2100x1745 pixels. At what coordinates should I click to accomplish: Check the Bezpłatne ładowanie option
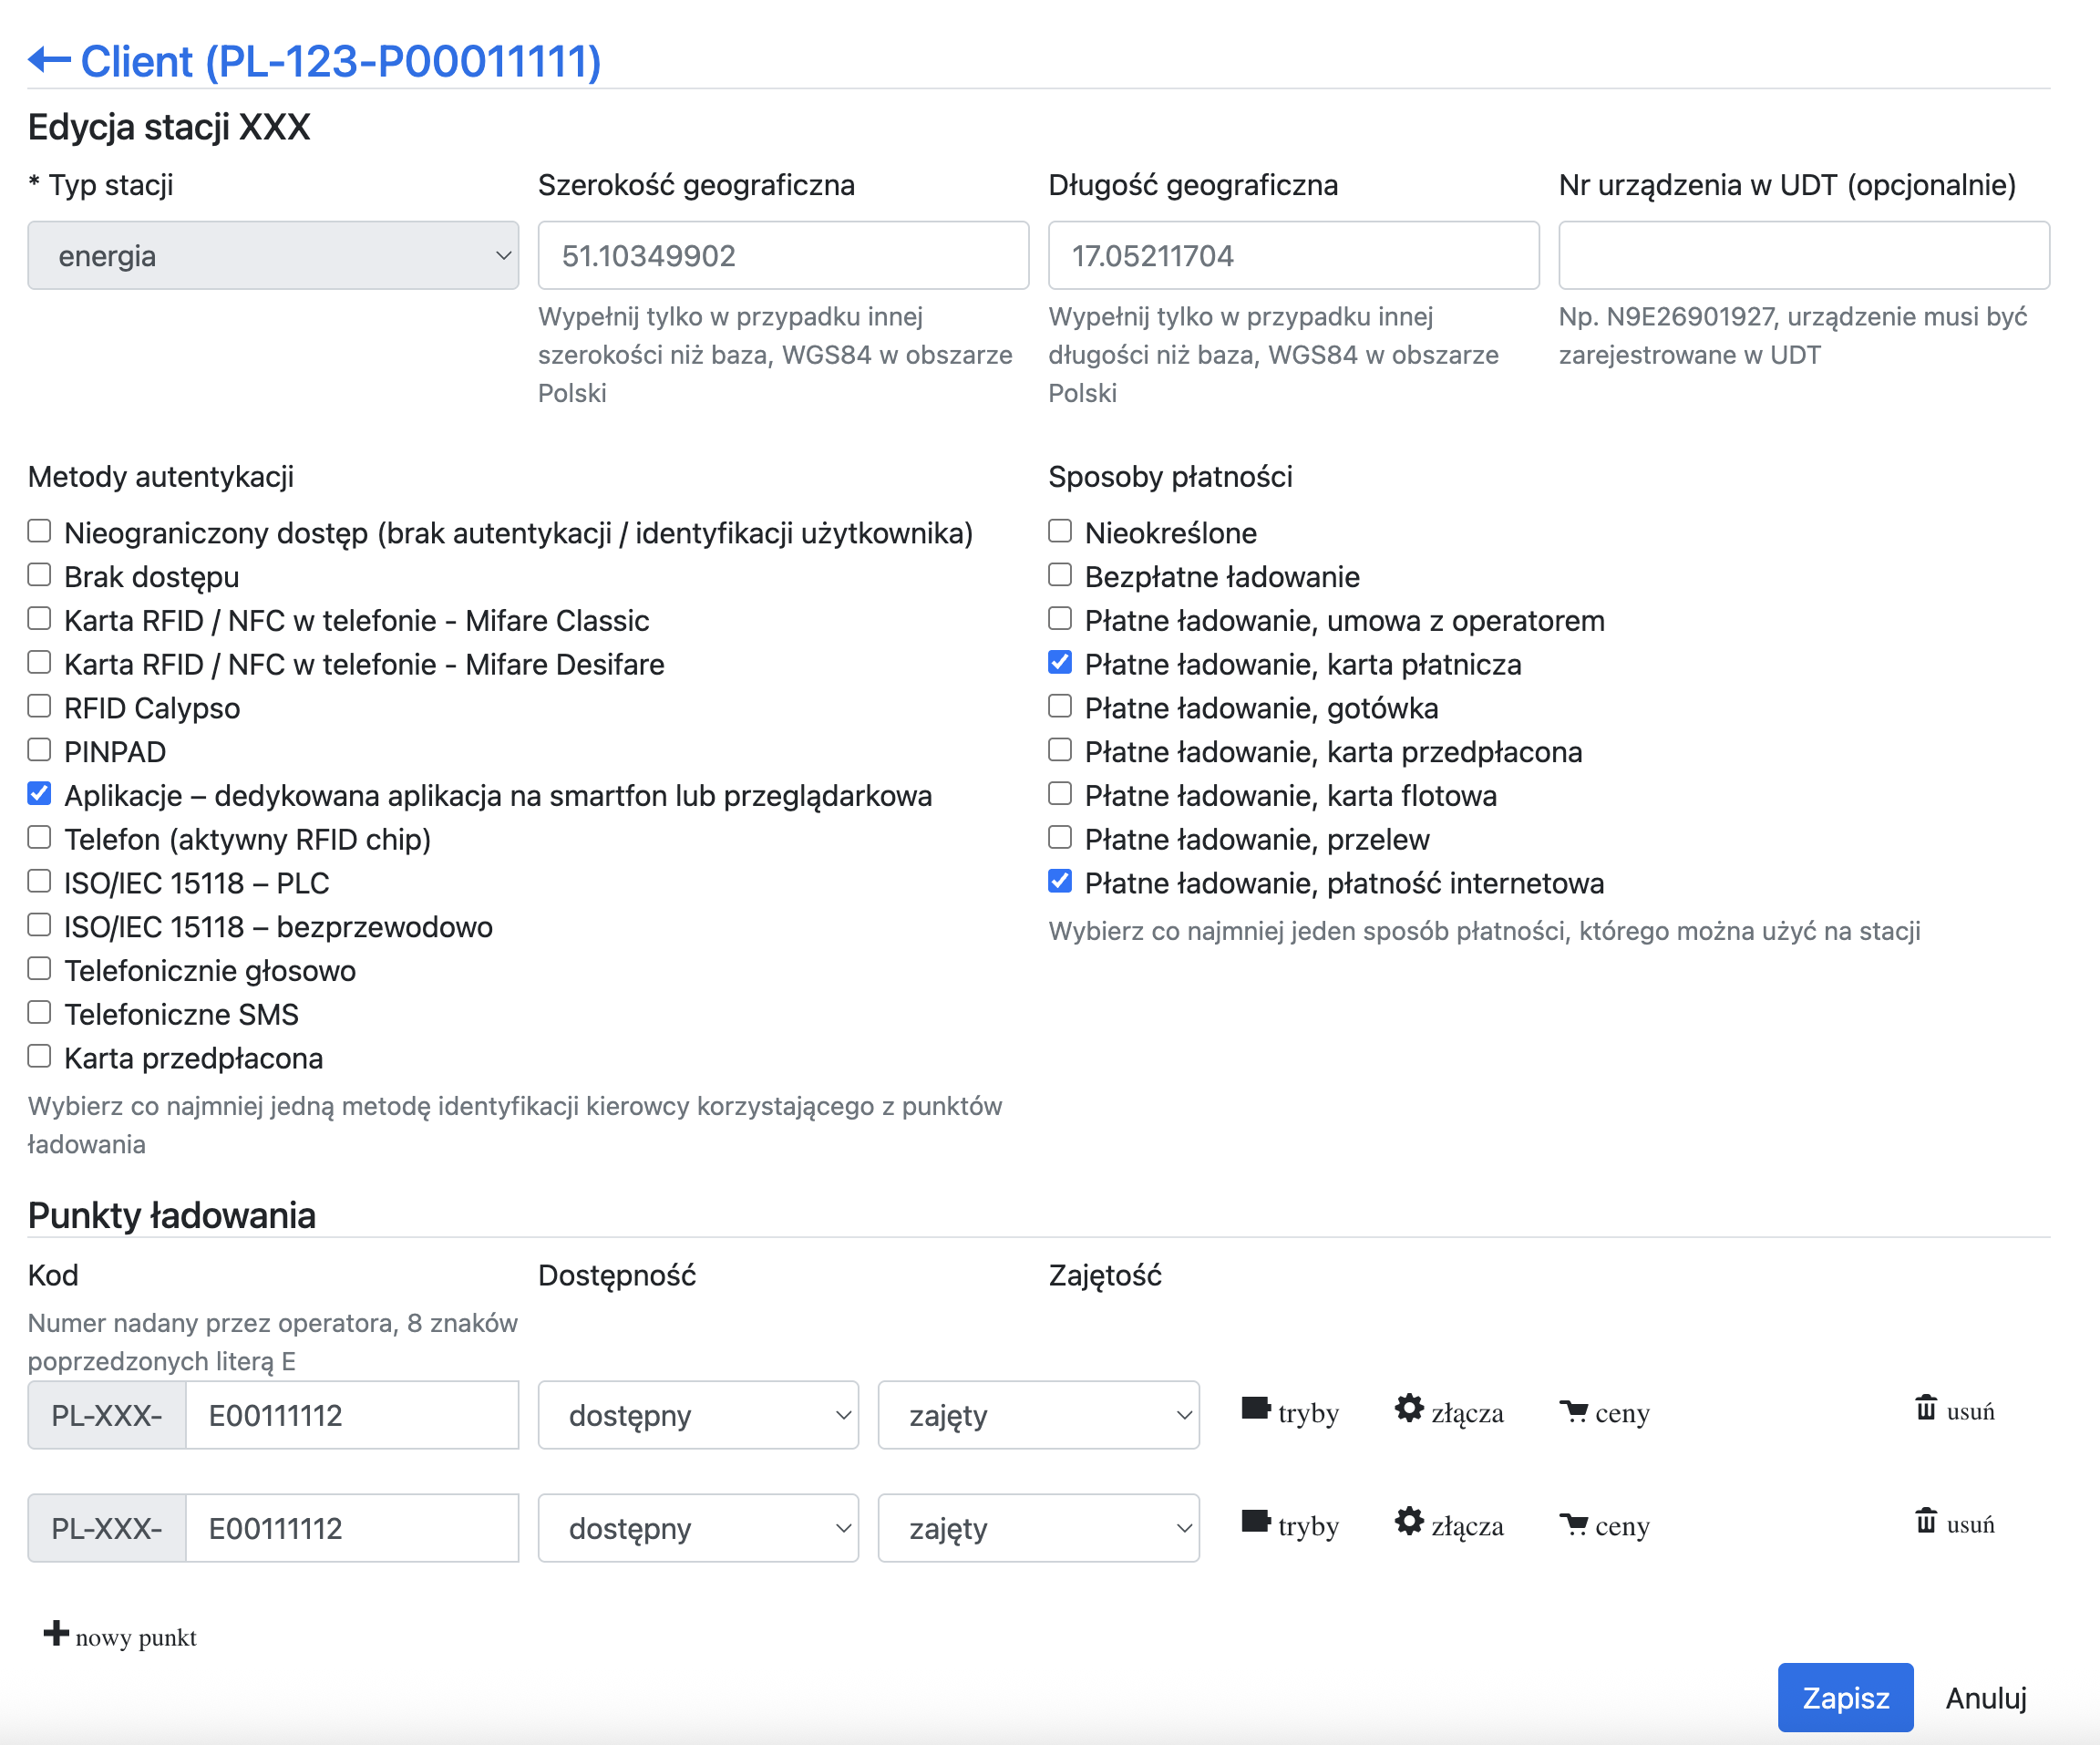click(x=1060, y=575)
